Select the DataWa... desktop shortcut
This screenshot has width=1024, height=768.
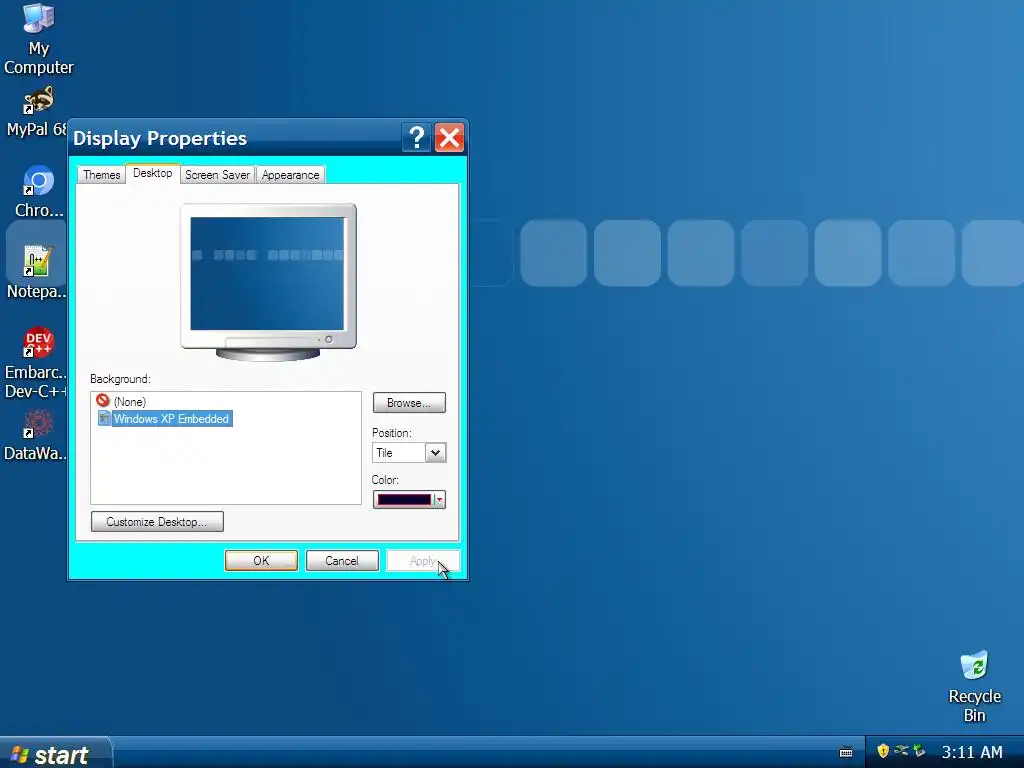pos(36,434)
